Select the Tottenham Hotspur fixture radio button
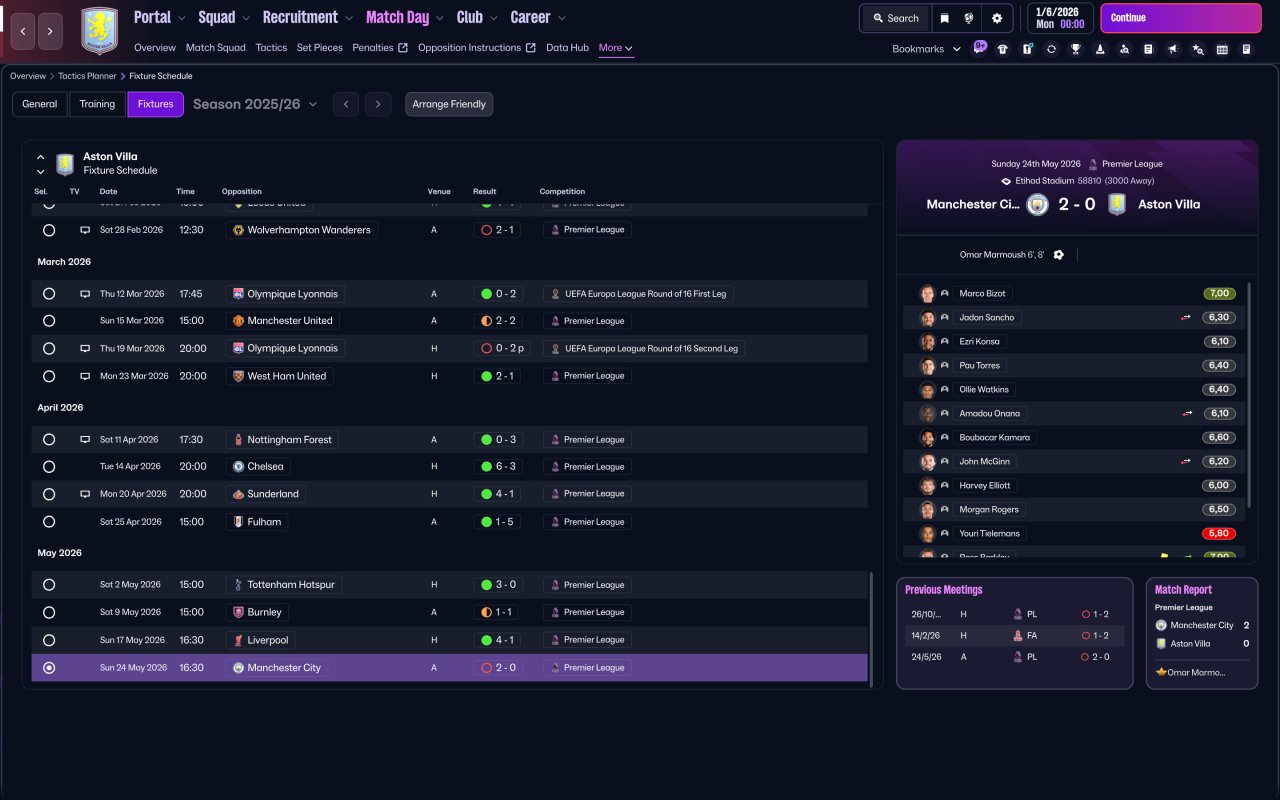1280x800 pixels. (x=49, y=585)
